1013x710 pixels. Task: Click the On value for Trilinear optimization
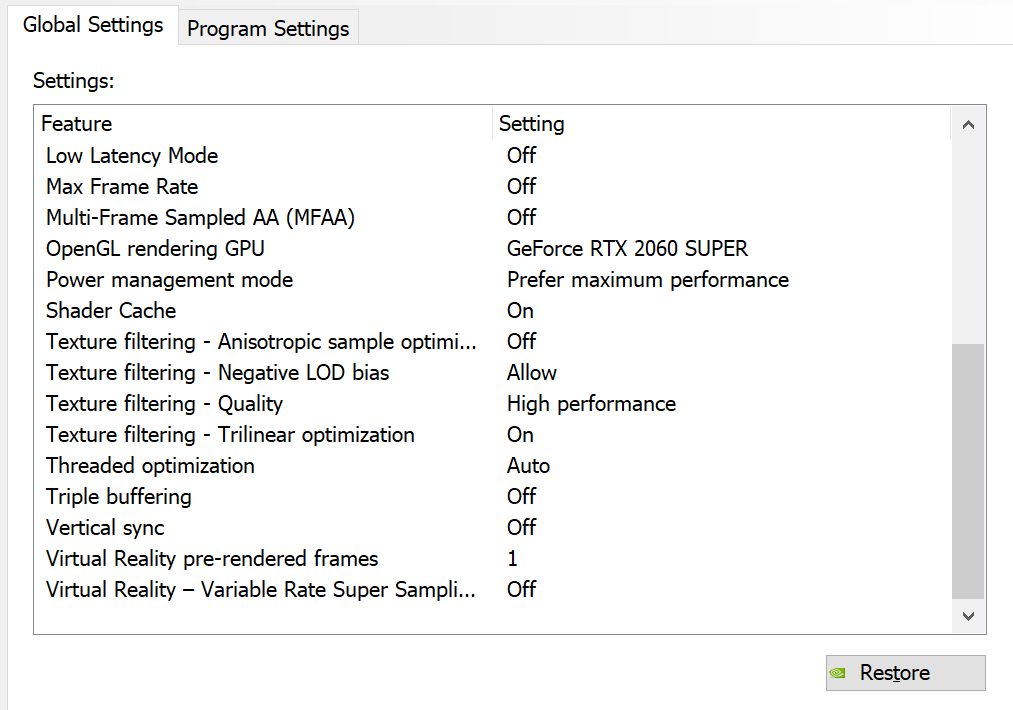coord(520,435)
